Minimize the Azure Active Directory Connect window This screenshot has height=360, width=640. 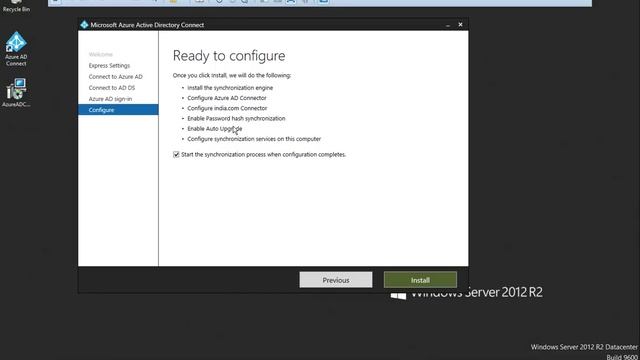click(x=448, y=25)
